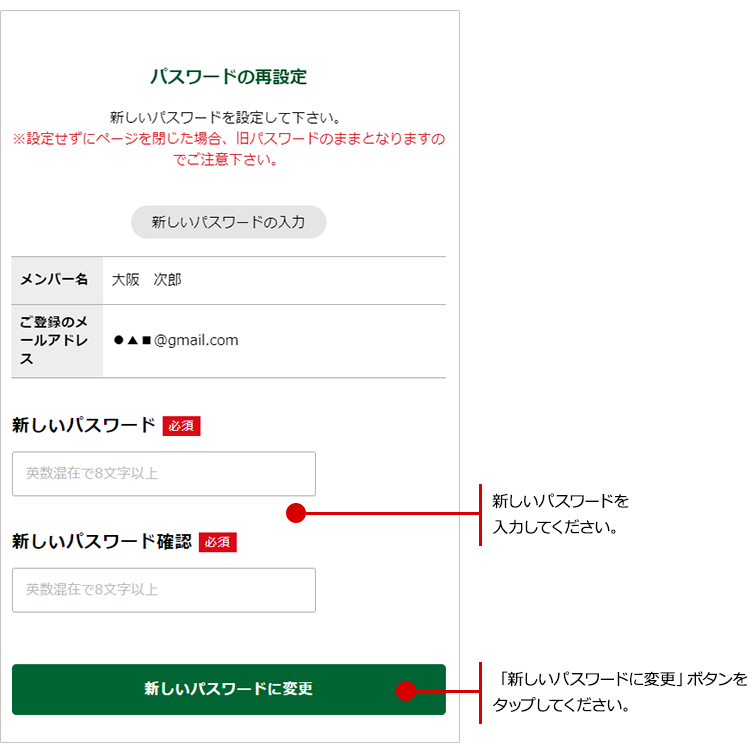Click the ご登録のメールアドレス header cell
This screenshot has height=753, width=750.
pyautogui.click(x=56, y=341)
